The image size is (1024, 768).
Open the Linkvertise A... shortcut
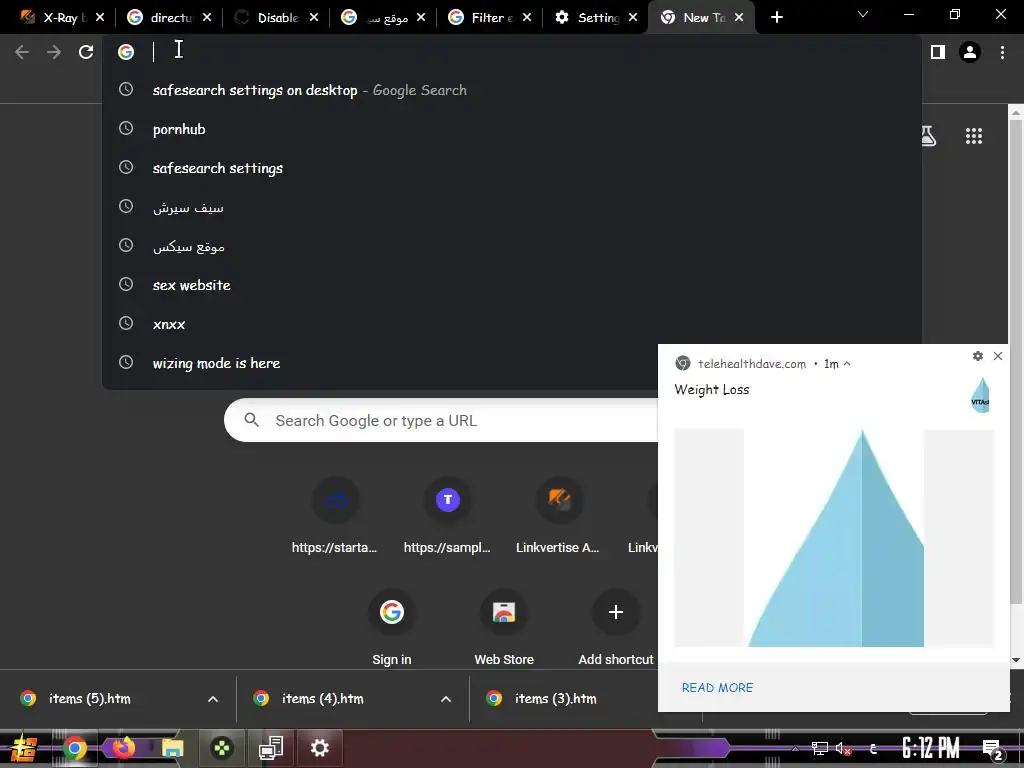558,515
